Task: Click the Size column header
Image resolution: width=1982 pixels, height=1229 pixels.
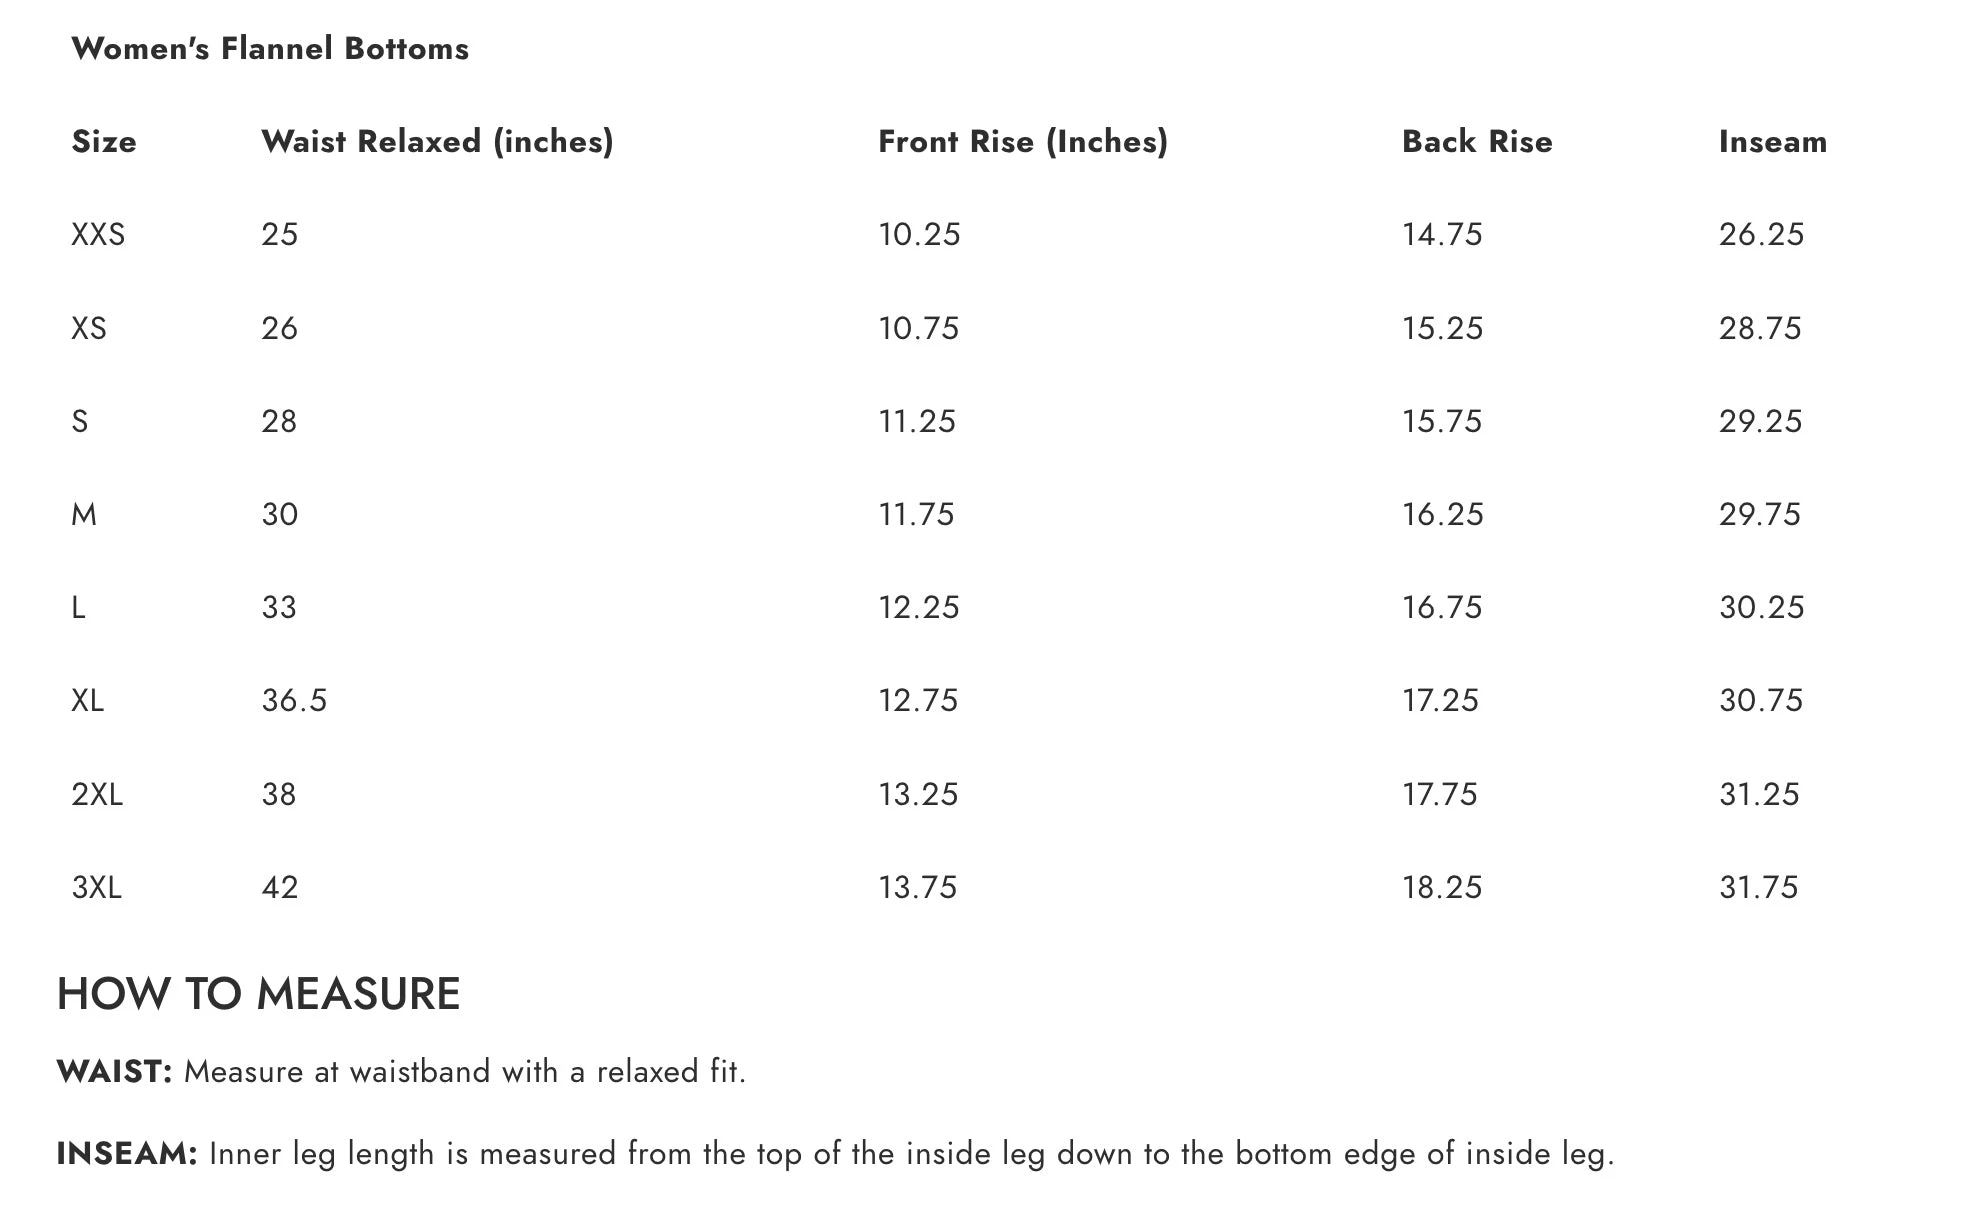Action: [104, 142]
